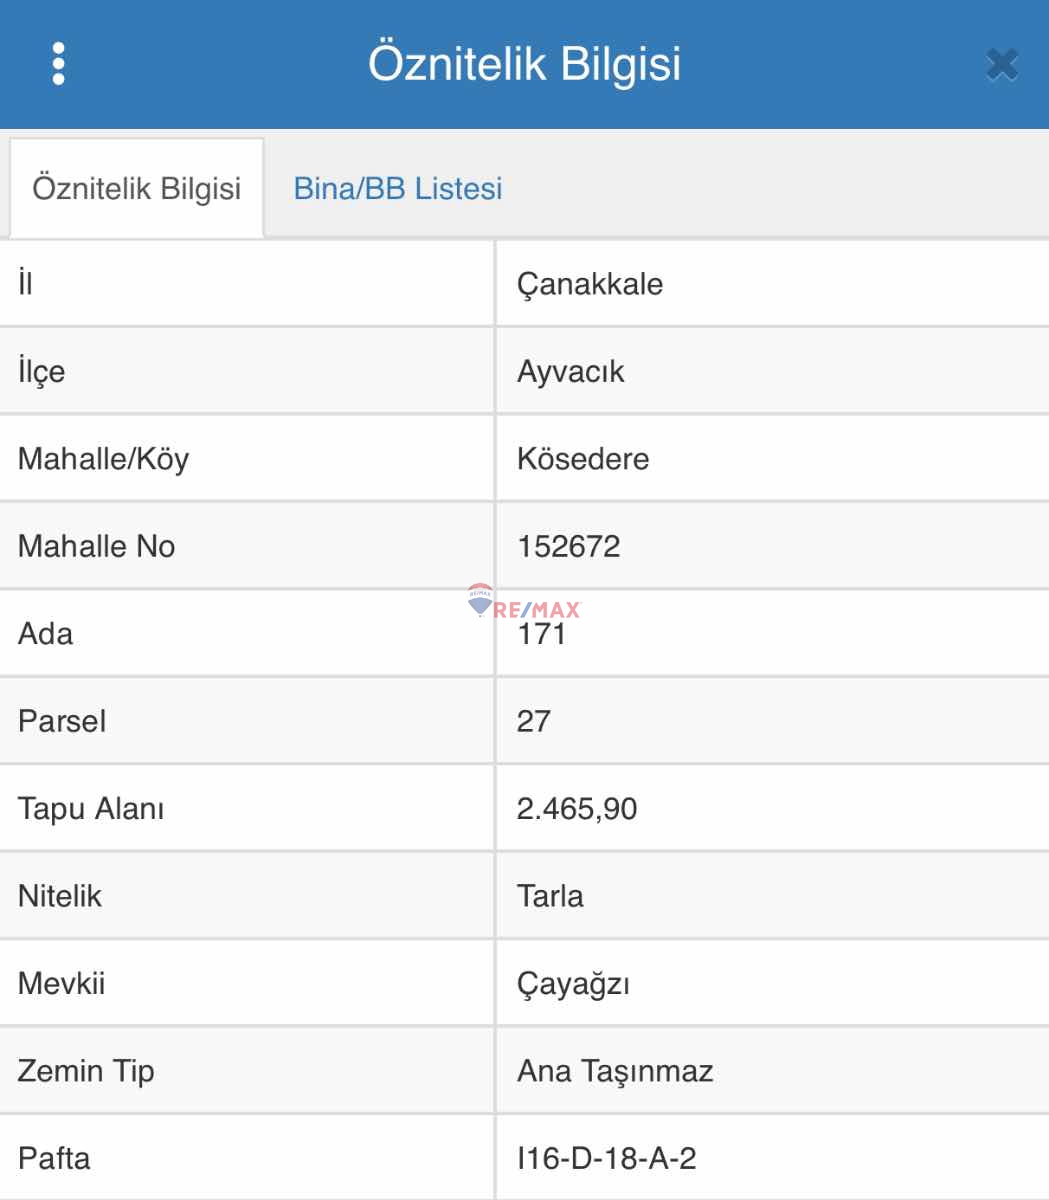The image size is (1049, 1200).
Task: Open the three-dot menu in the header
Action: coord(58,64)
